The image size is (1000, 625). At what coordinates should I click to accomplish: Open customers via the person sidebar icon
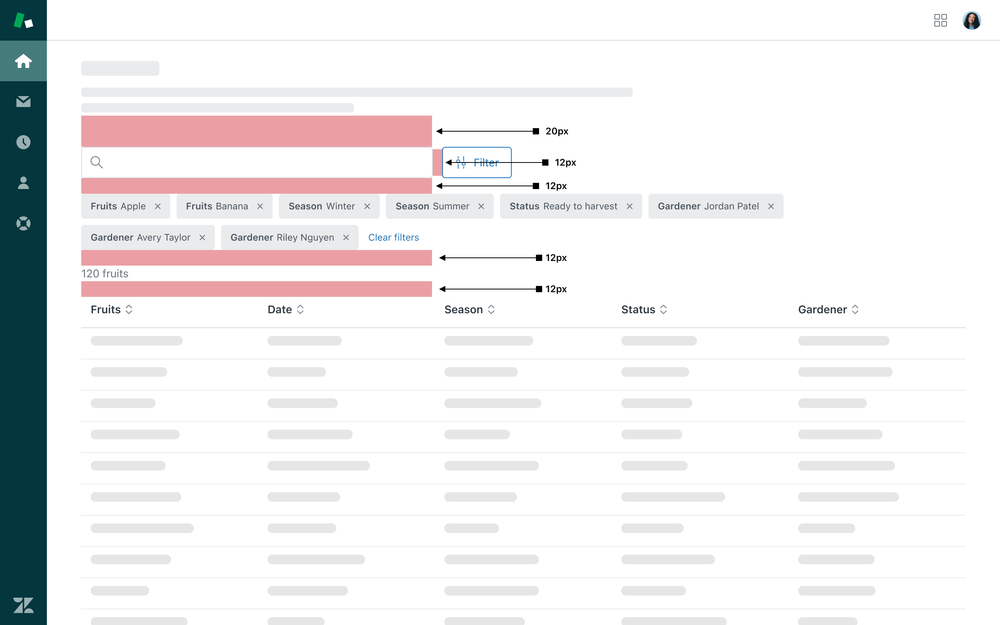coord(22,182)
